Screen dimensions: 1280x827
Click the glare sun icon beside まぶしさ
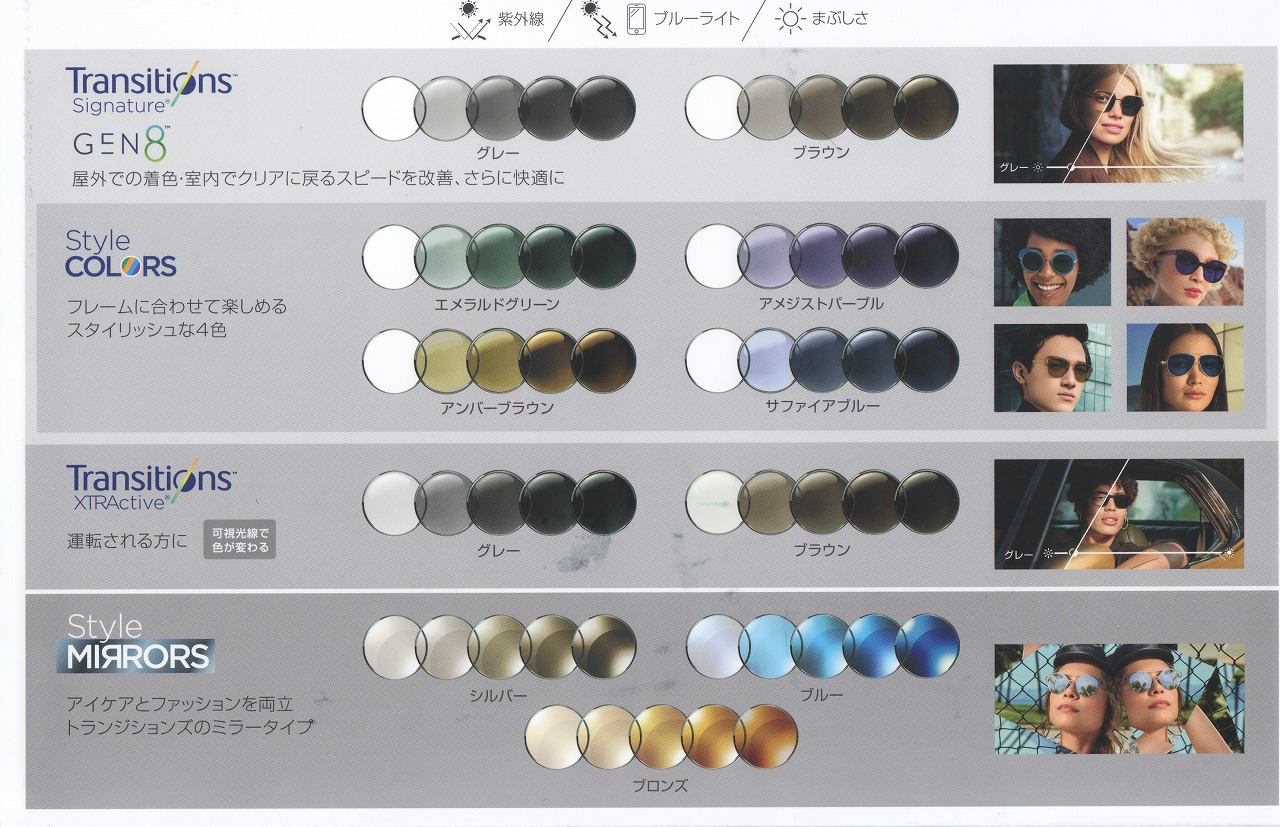point(790,19)
